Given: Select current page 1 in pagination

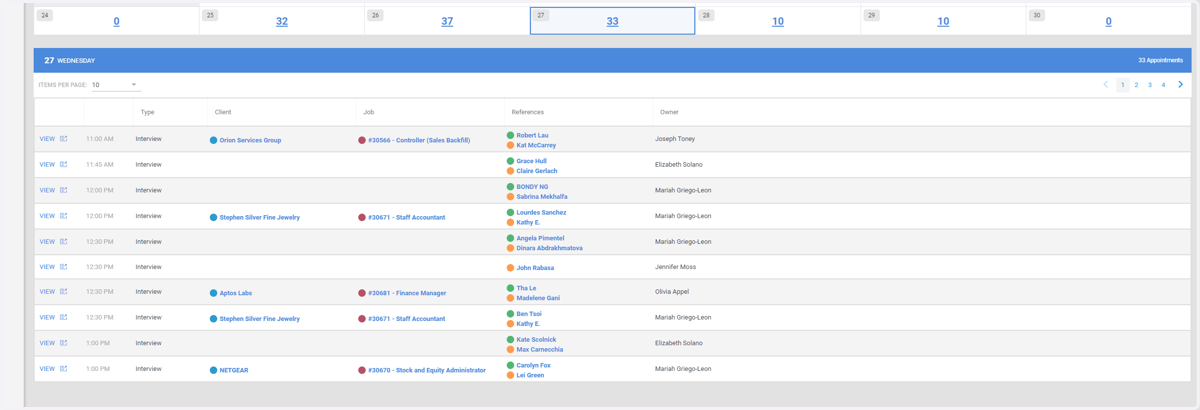Looking at the screenshot, I should 1123,85.
